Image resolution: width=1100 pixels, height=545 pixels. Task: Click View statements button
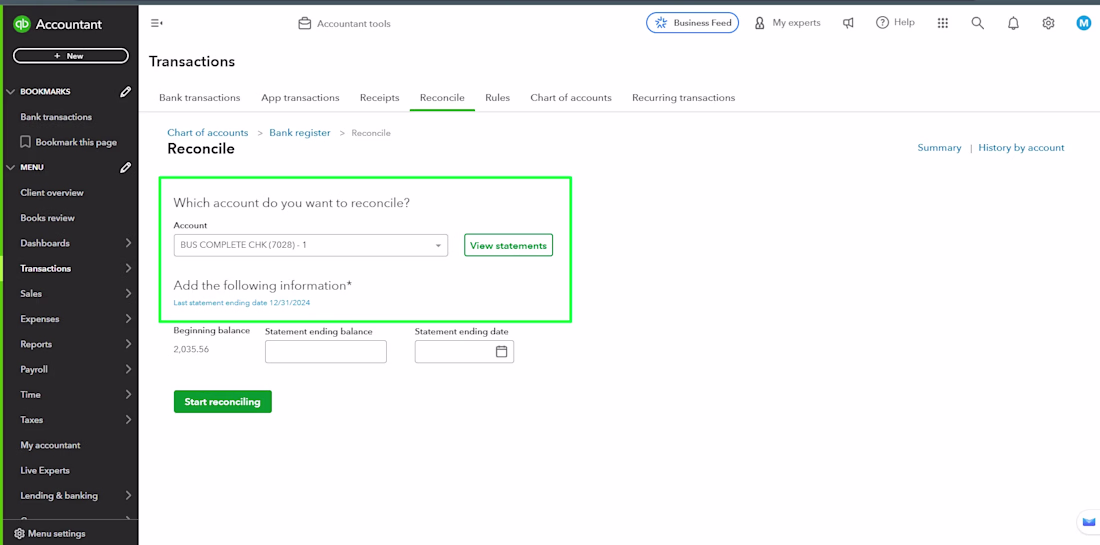click(509, 245)
